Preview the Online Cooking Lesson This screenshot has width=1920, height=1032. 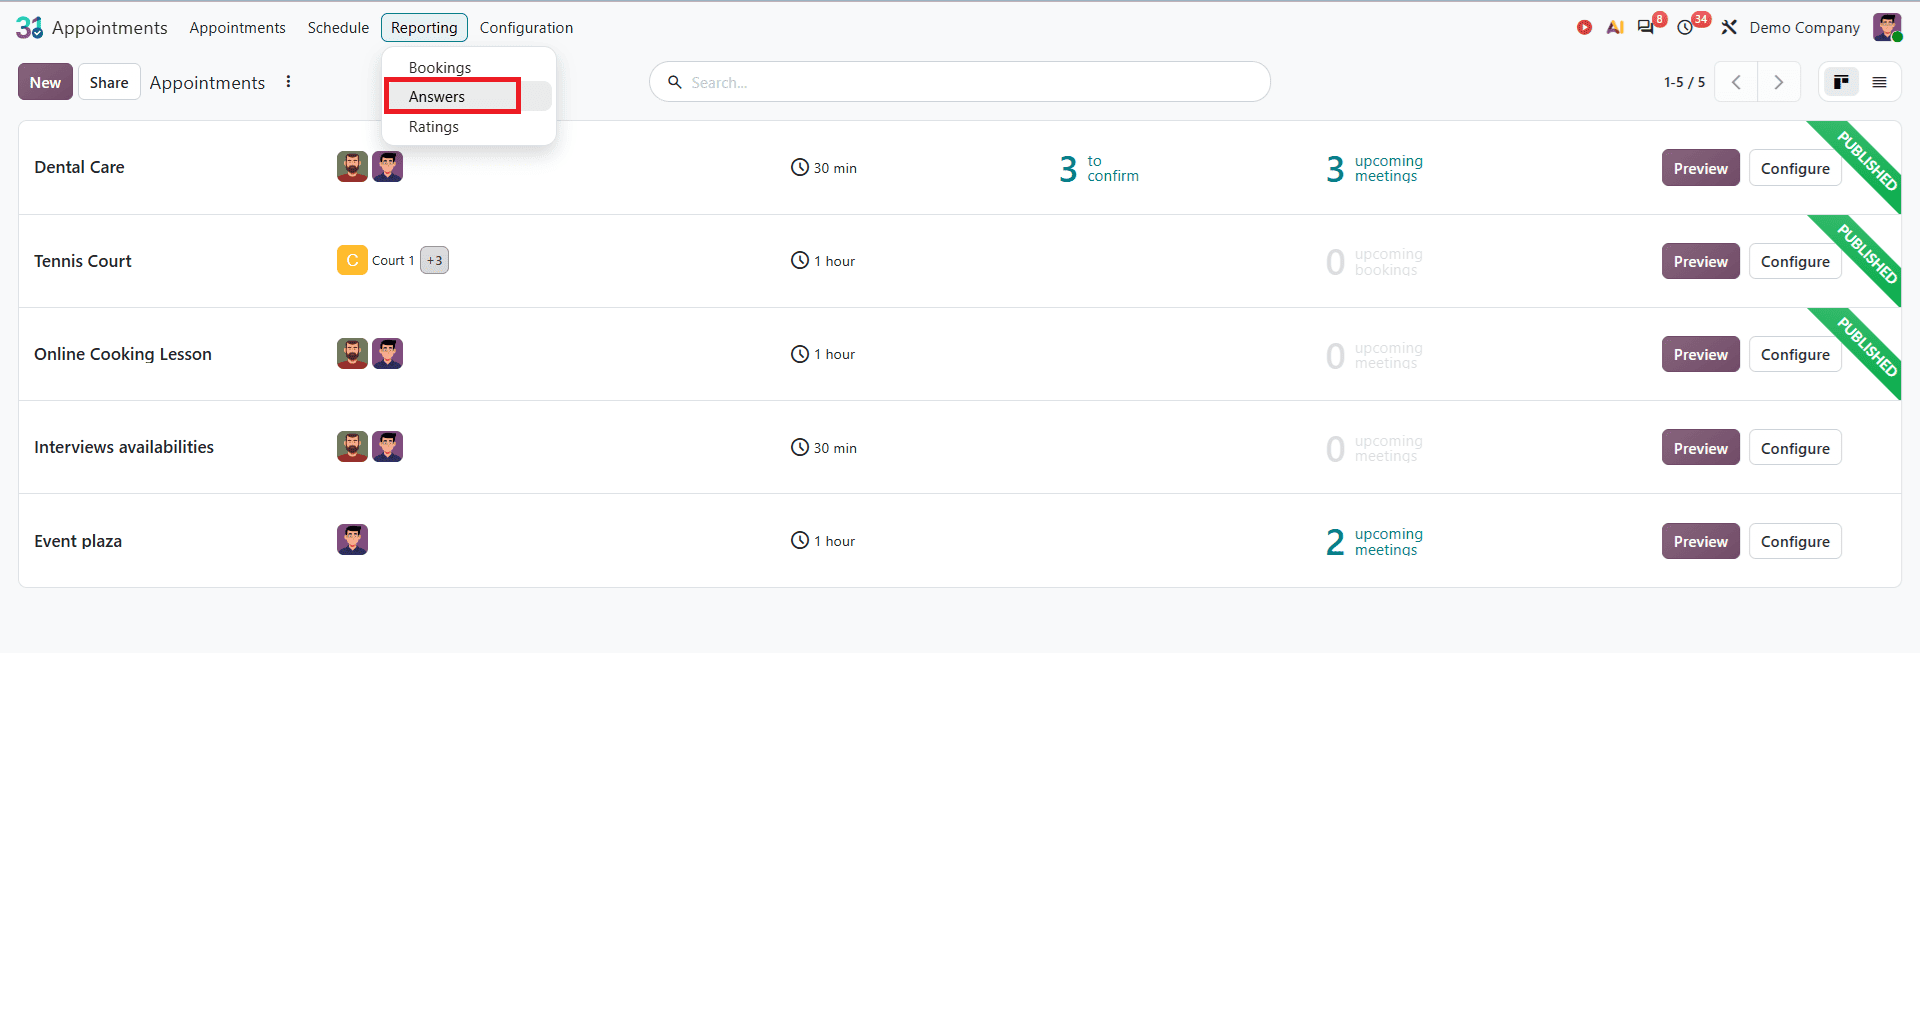point(1701,354)
